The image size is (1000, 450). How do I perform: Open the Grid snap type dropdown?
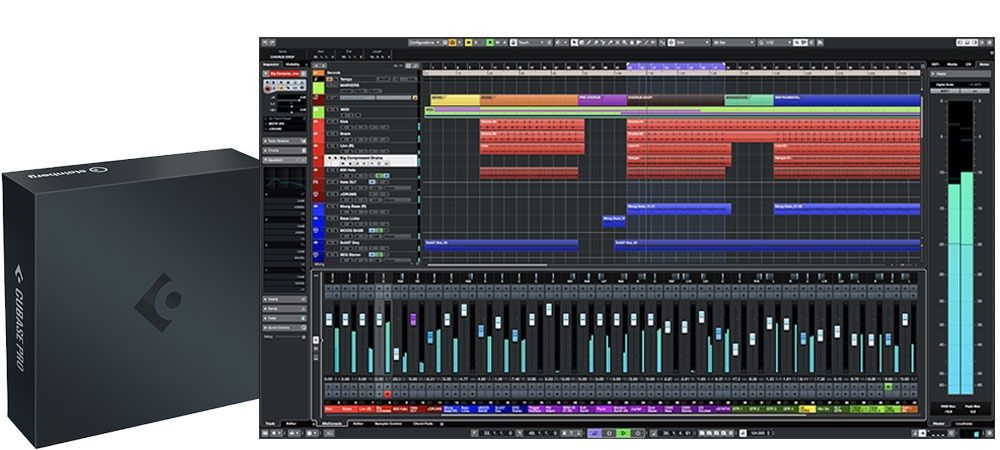[694, 42]
